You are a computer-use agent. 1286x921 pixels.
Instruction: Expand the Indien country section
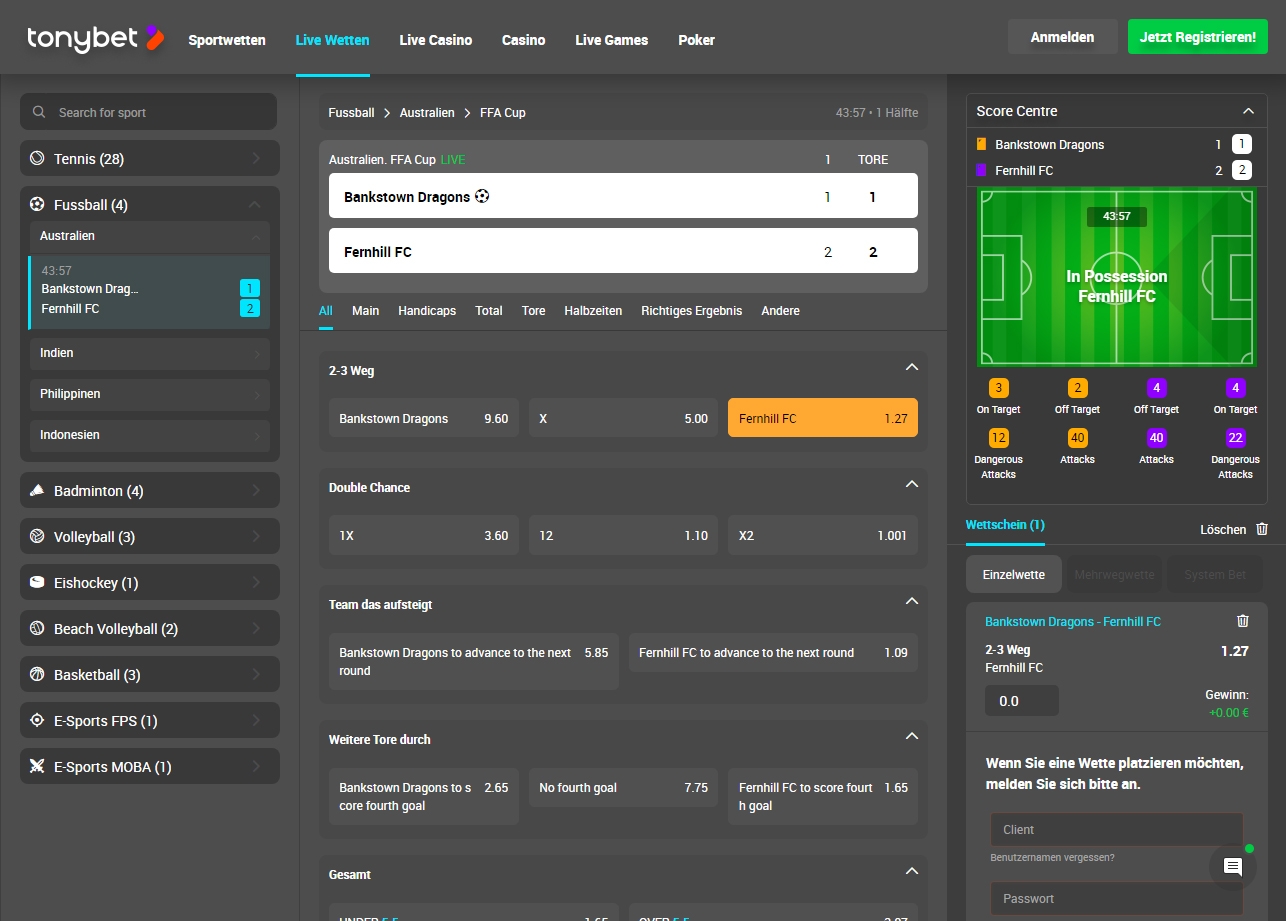pos(149,353)
